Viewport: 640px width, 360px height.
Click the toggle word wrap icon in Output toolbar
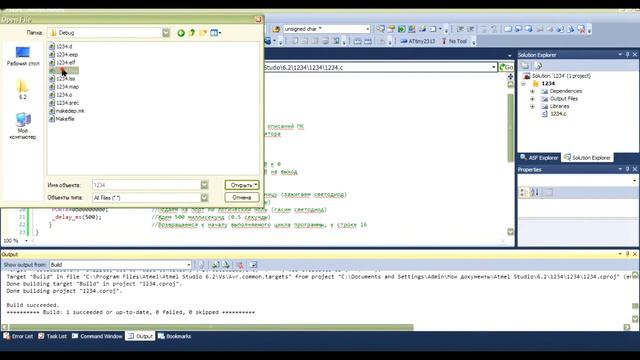pyautogui.click(x=253, y=265)
